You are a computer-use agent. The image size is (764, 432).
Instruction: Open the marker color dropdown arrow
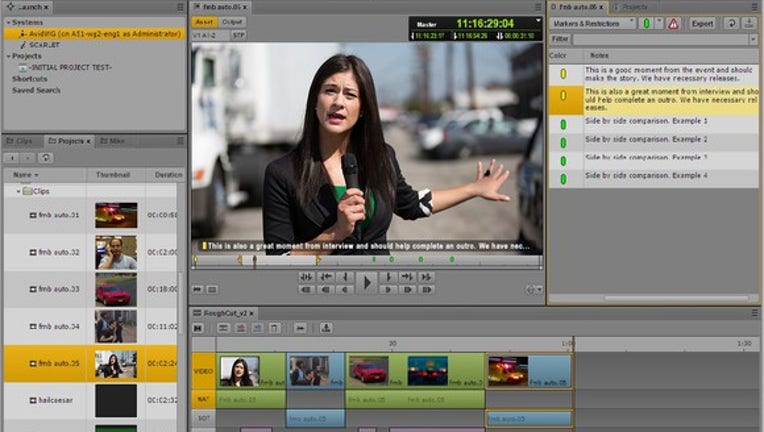[659, 23]
